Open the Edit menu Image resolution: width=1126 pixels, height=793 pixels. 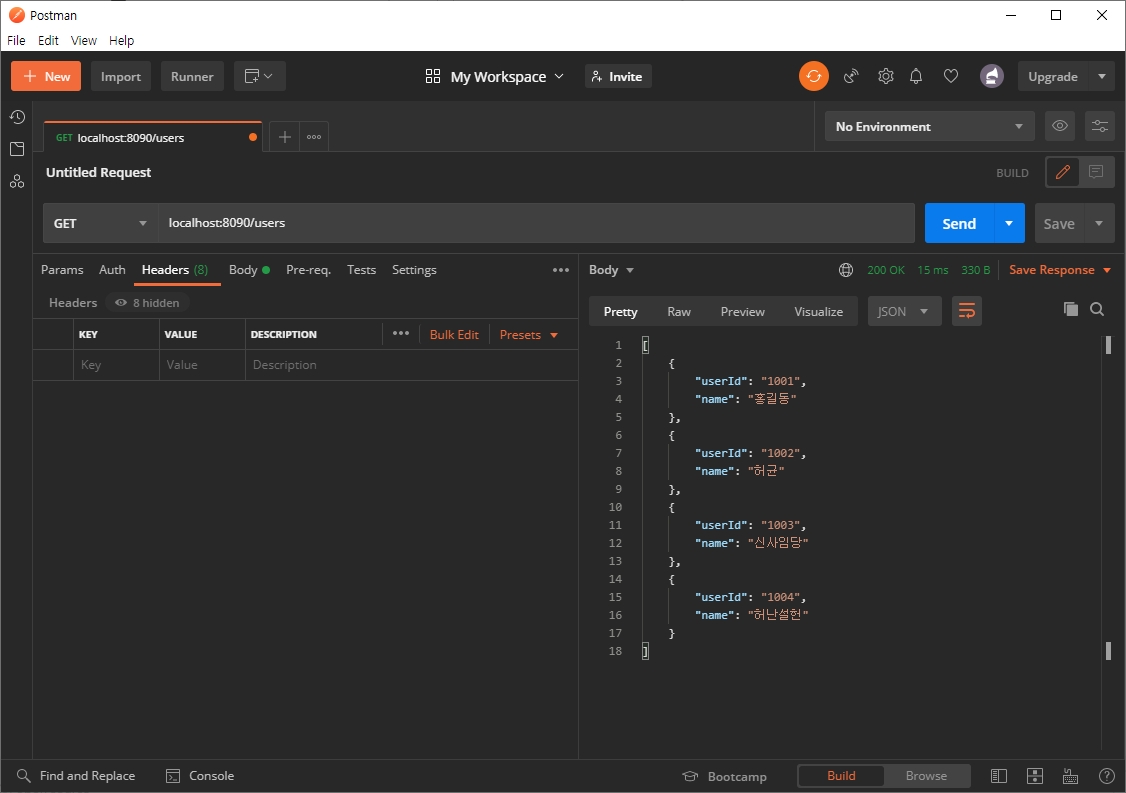pos(48,40)
